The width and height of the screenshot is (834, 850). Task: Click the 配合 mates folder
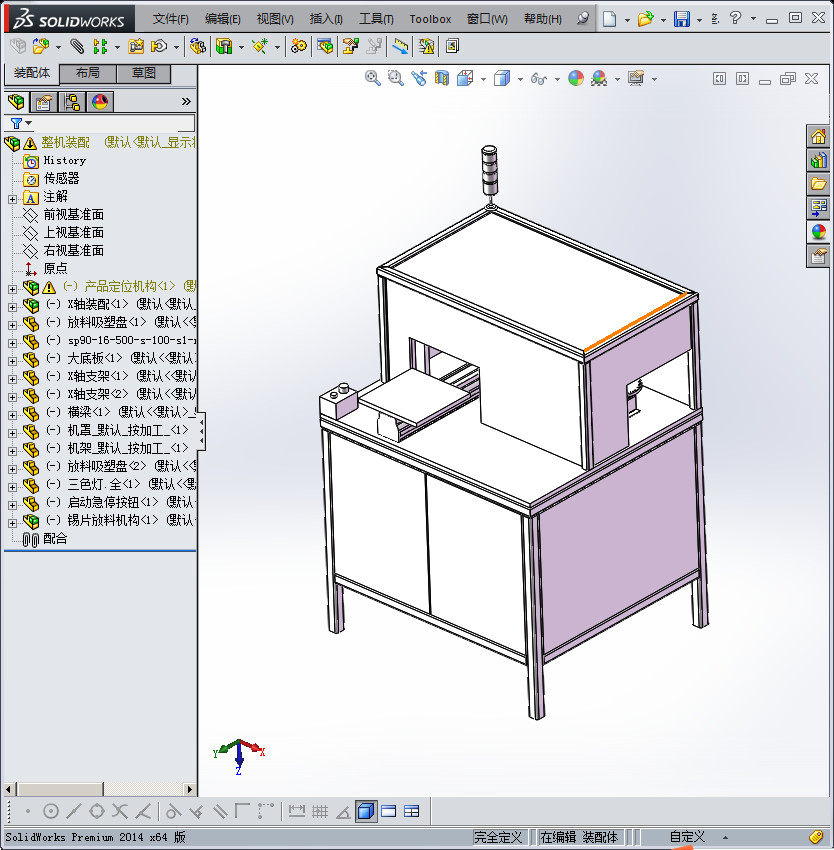point(55,538)
